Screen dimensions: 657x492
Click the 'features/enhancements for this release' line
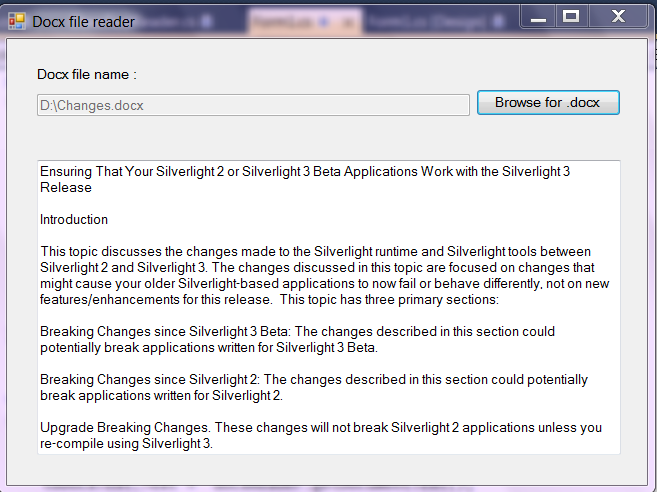point(269,300)
